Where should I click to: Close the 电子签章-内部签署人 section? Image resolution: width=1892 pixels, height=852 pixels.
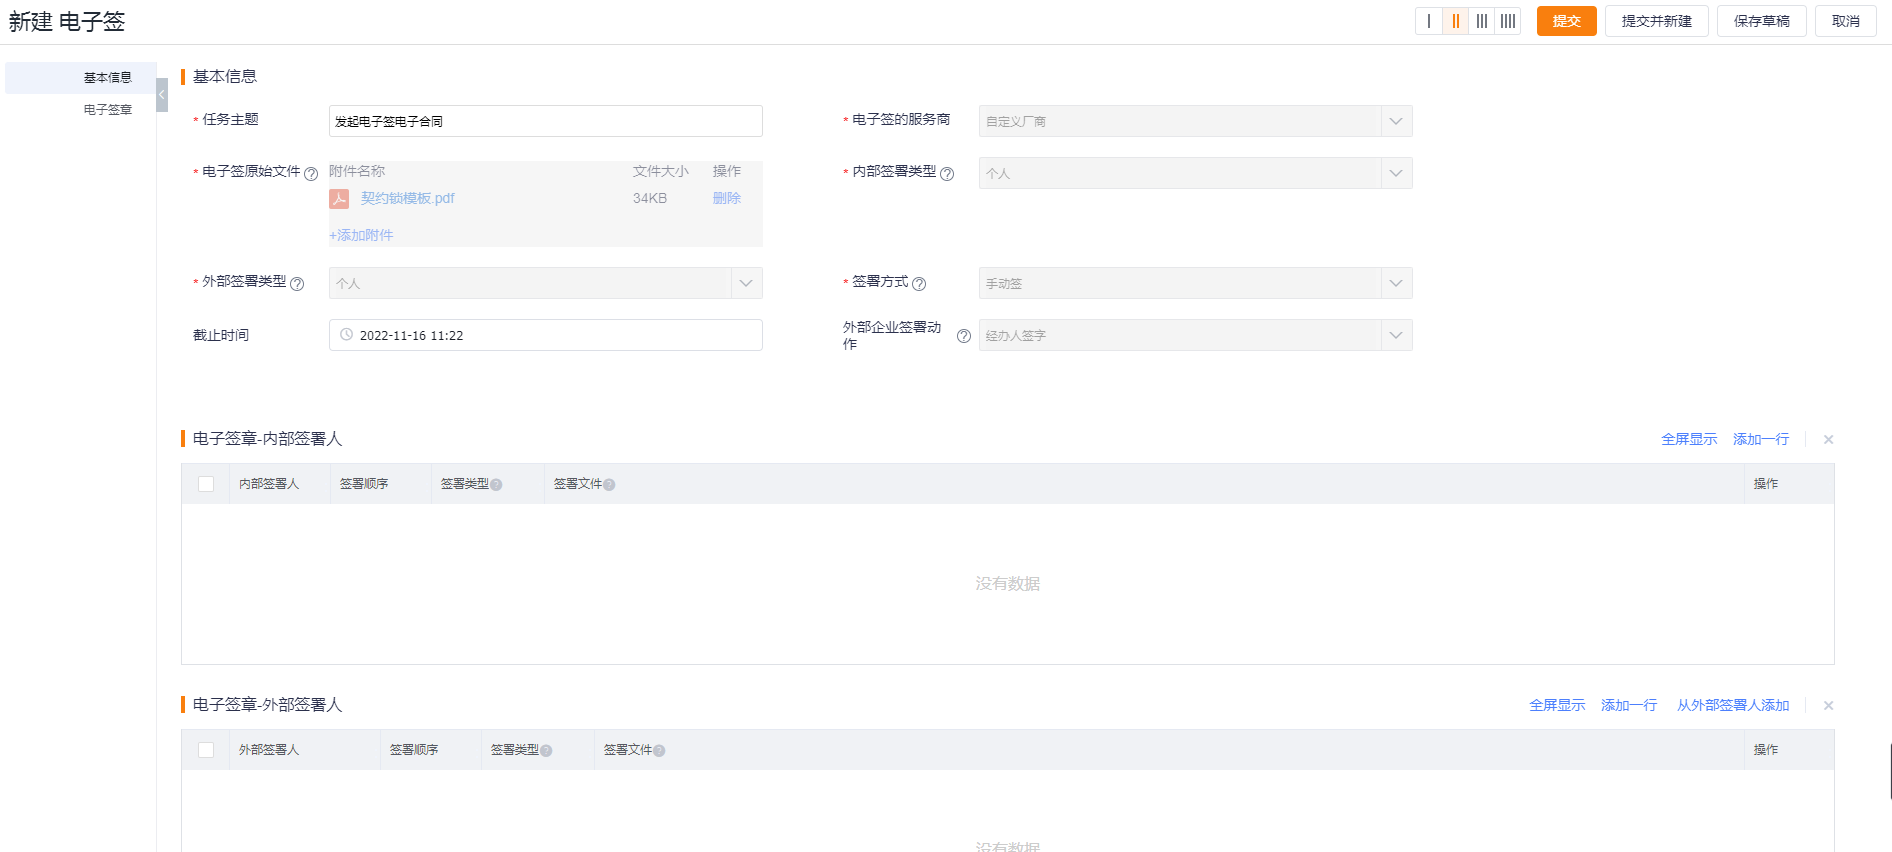[x=1828, y=440]
